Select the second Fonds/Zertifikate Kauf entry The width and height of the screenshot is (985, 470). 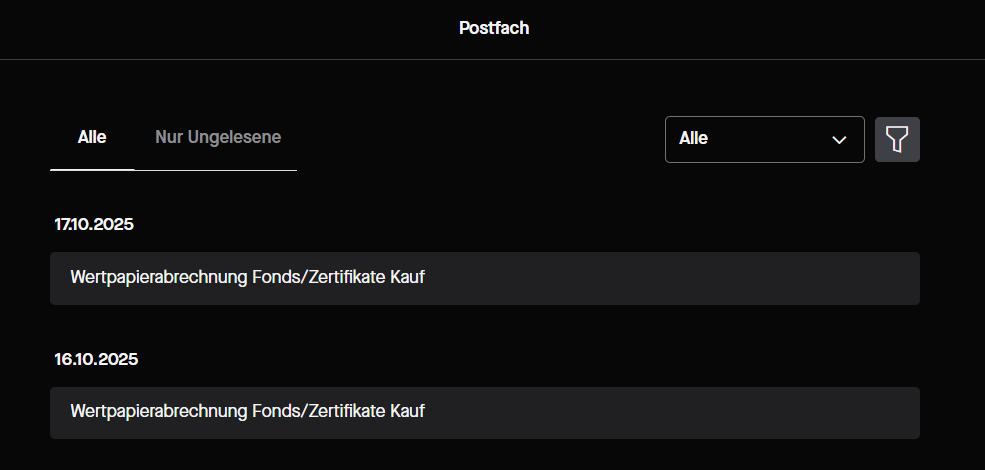pos(248,411)
